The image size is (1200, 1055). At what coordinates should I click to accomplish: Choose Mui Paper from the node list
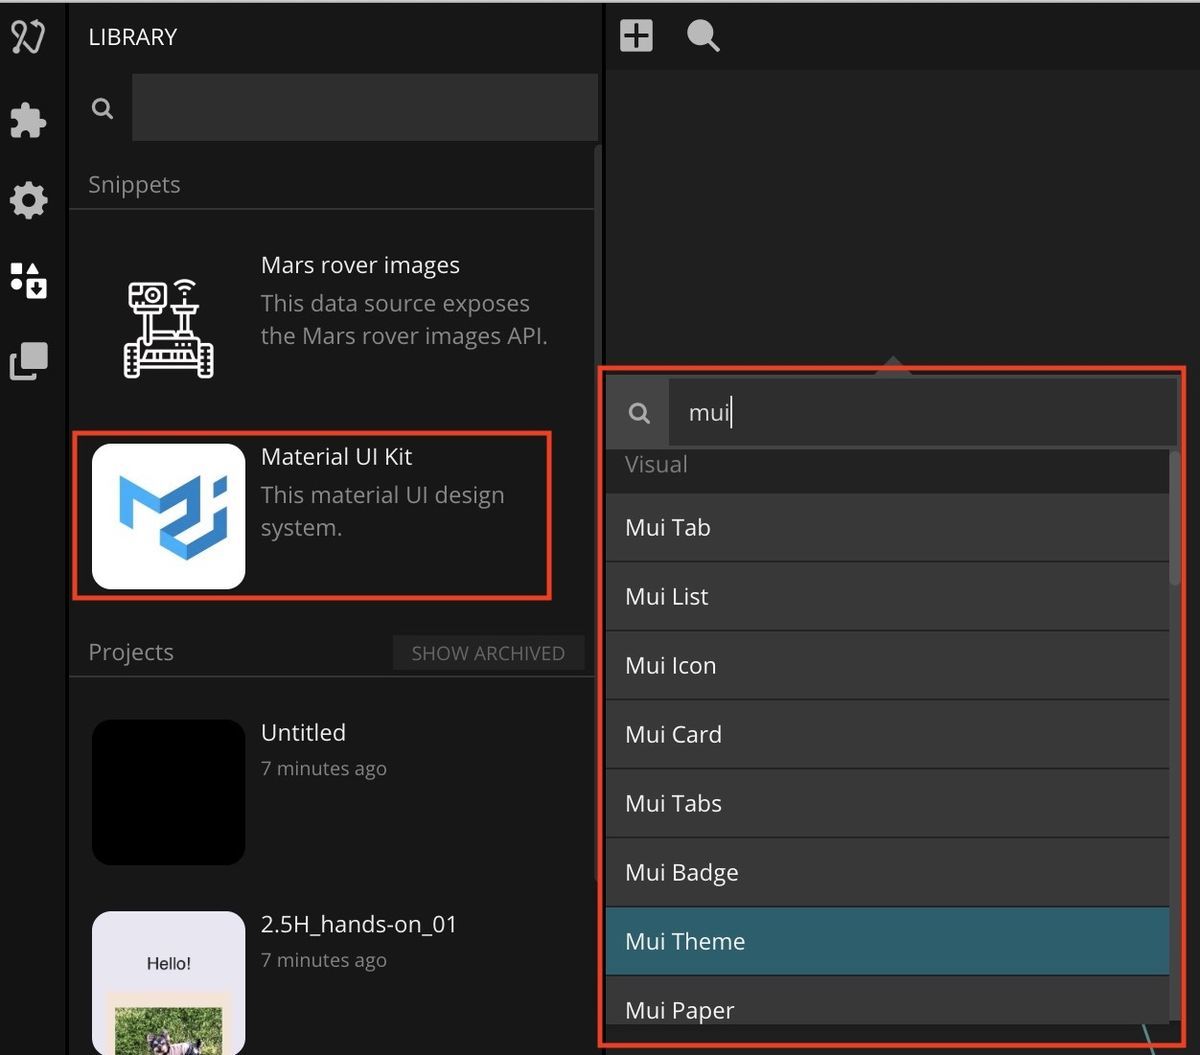click(x=887, y=1000)
